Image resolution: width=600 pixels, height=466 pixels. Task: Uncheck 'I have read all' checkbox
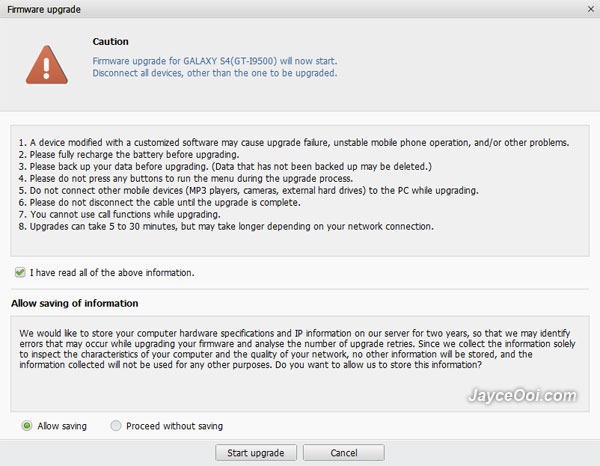click(x=20, y=272)
